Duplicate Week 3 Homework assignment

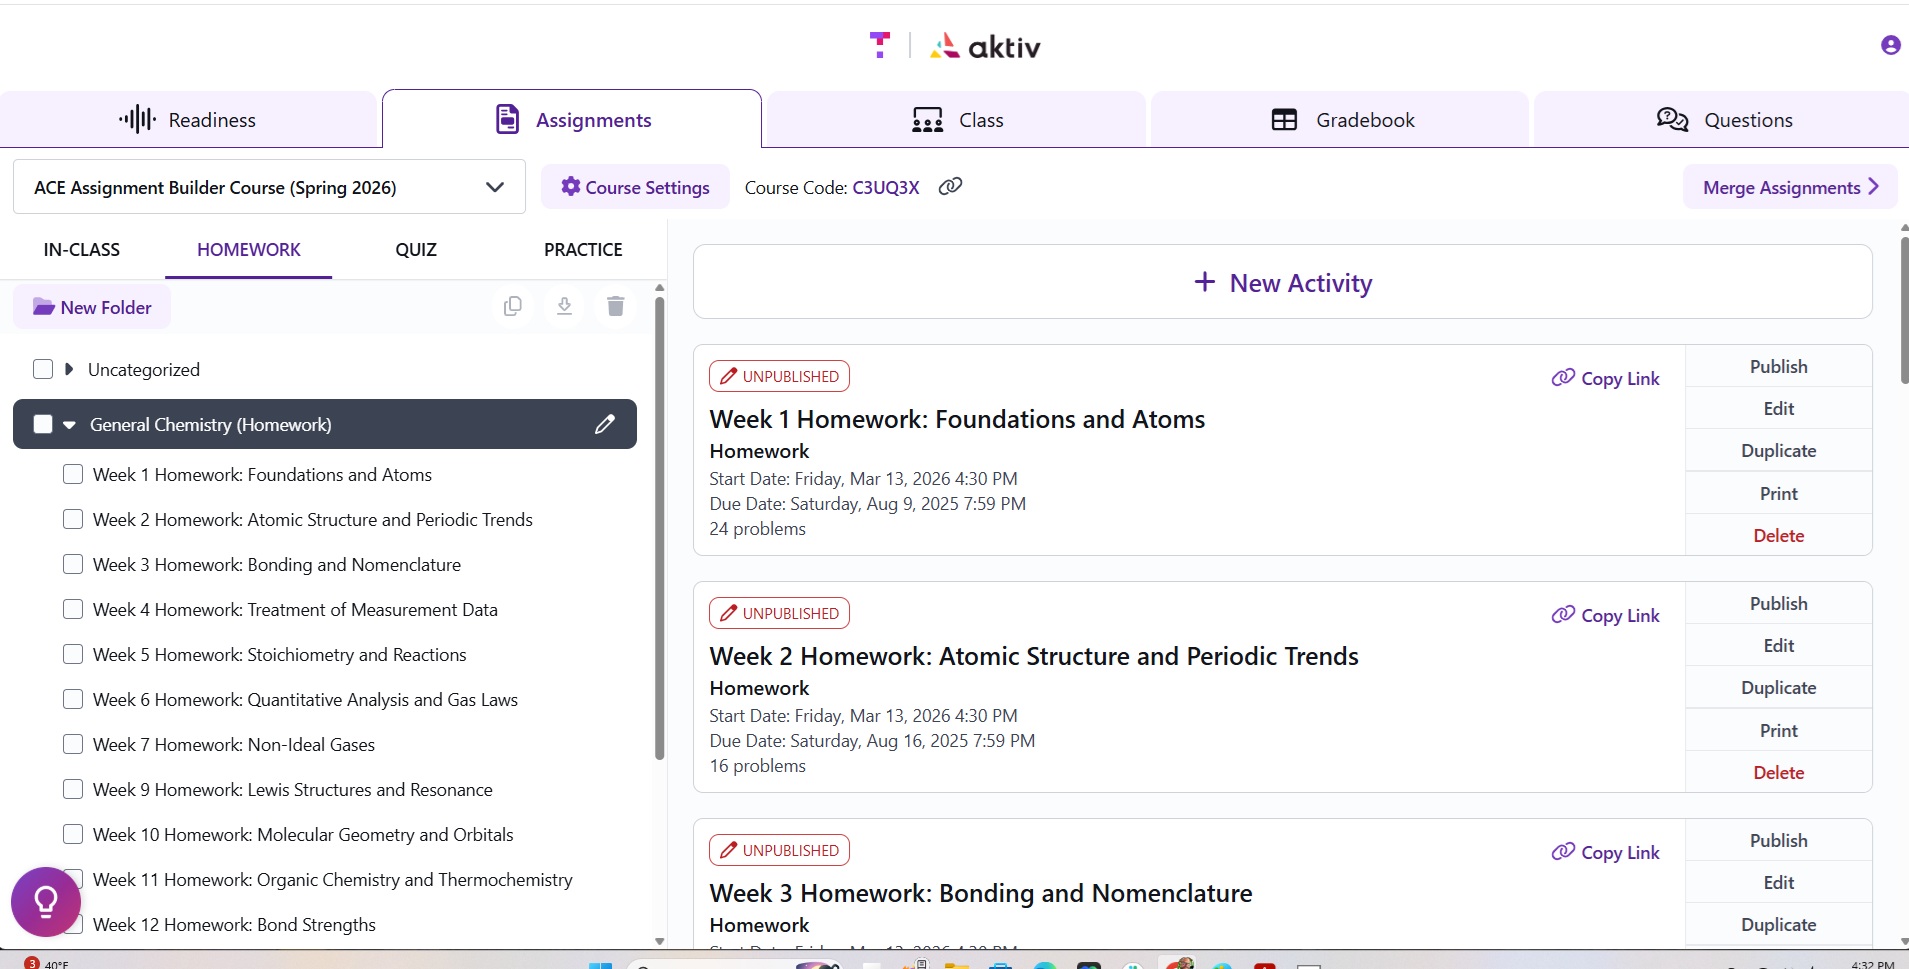click(1779, 924)
